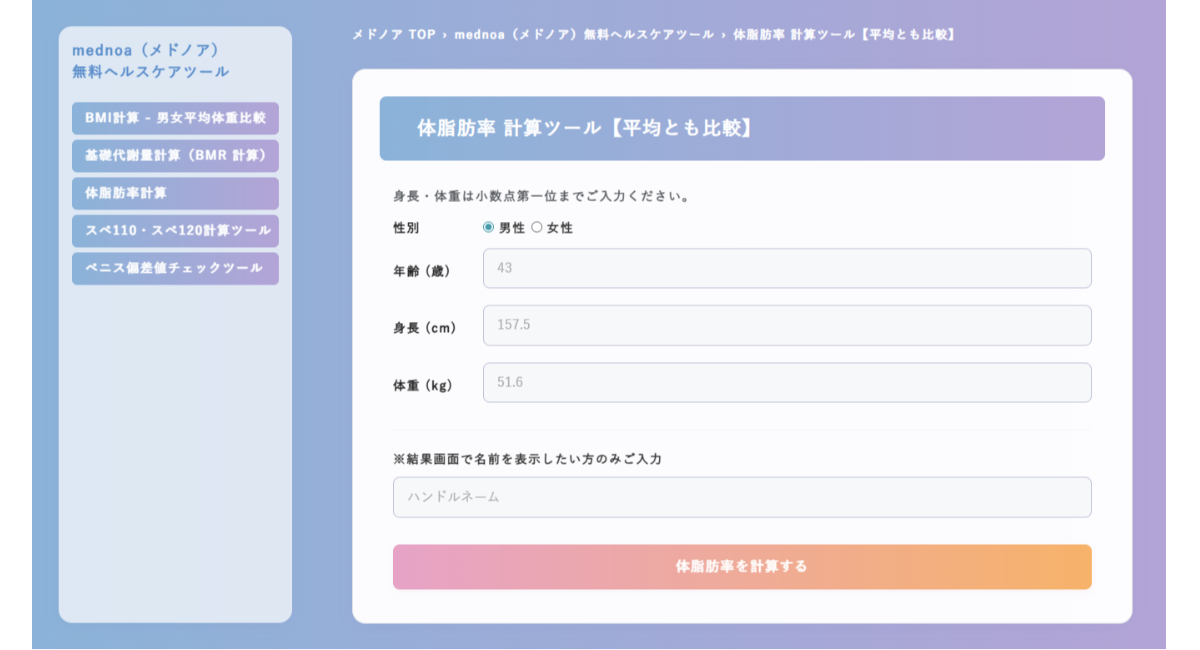Screen dimensions: 1200x650
Task: Click the note 身長・体重は小数点第一位までご入力ください
Action: click(x=542, y=196)
